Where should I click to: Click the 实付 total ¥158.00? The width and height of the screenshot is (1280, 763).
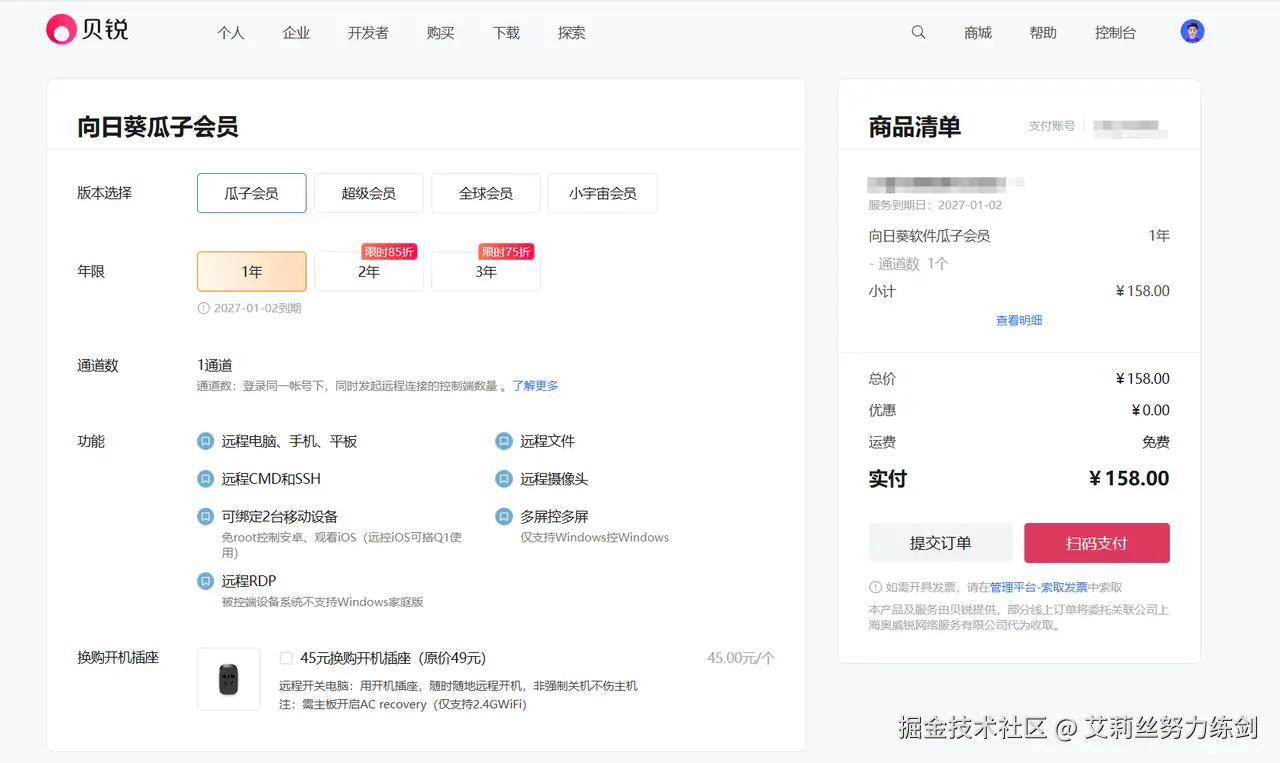pyautogui.click(x=1129, y=478)
